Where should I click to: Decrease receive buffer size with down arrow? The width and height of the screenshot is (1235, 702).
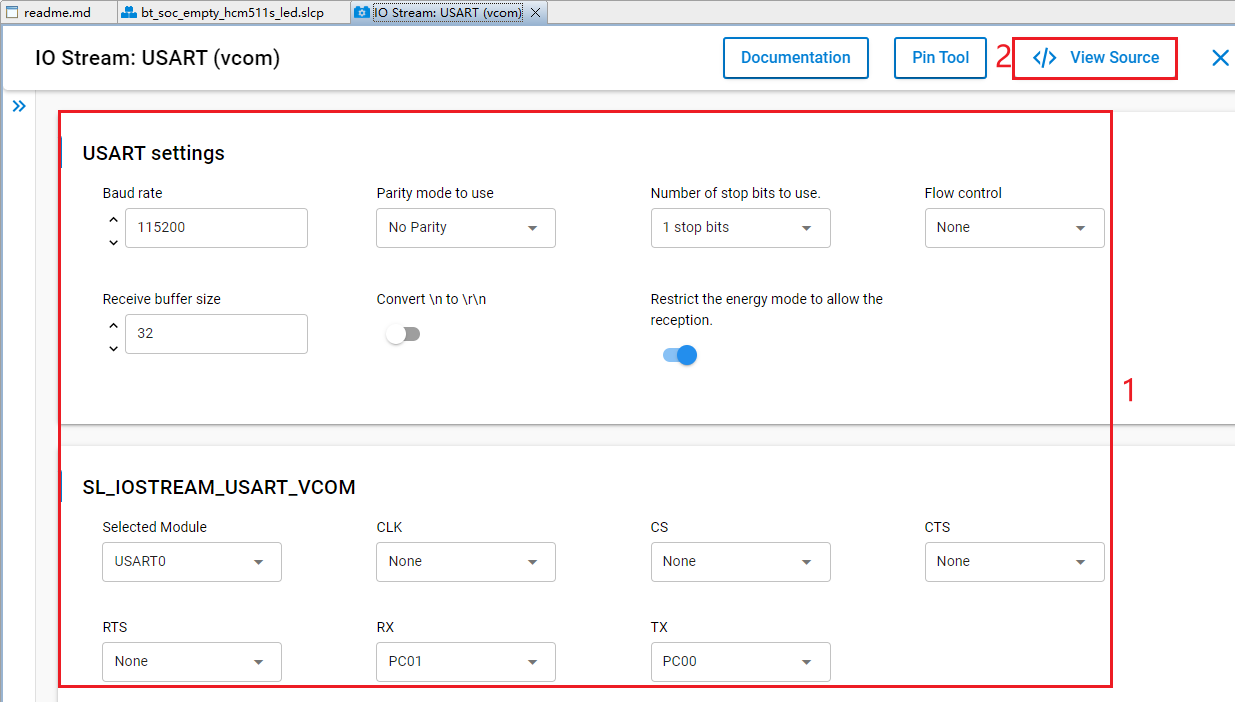[113, 347]
